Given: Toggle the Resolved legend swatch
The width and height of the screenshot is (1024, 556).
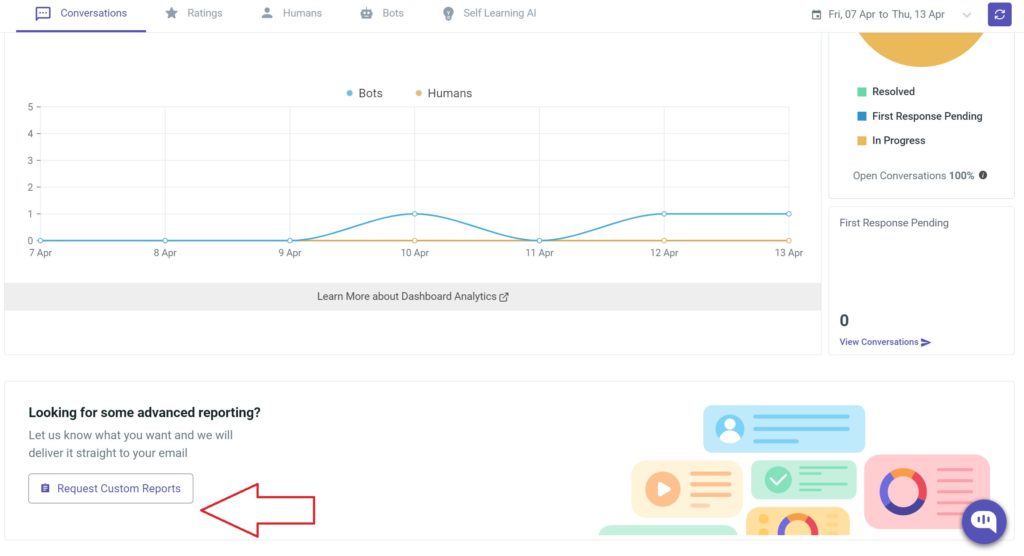Looking at the screenshot, I should pyautogui.click(x=861, y=91).
